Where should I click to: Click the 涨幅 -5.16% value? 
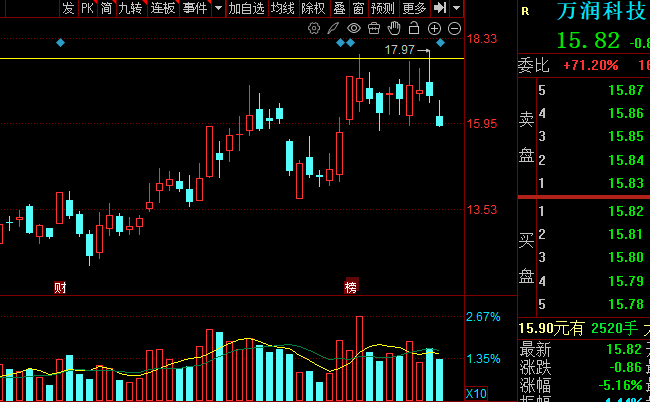point(621,385)
